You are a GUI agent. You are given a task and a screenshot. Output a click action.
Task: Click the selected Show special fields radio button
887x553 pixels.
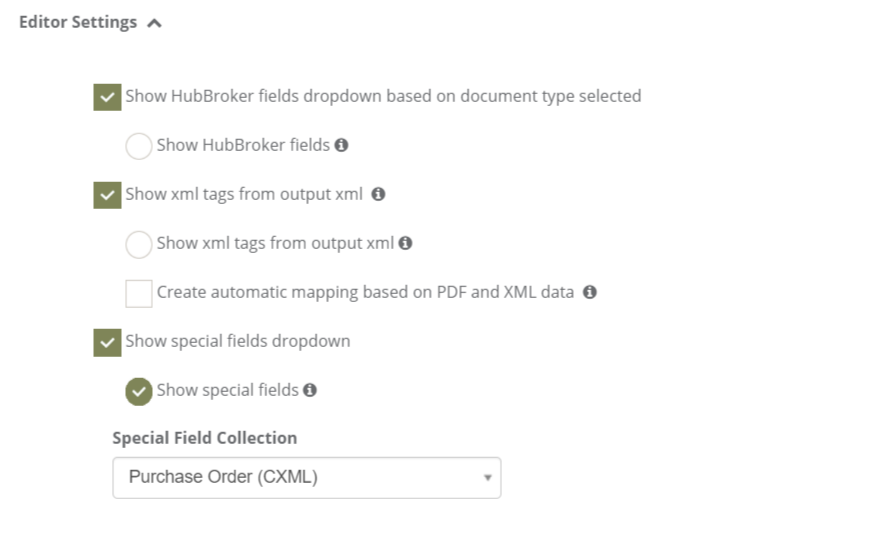coord(139,391)
